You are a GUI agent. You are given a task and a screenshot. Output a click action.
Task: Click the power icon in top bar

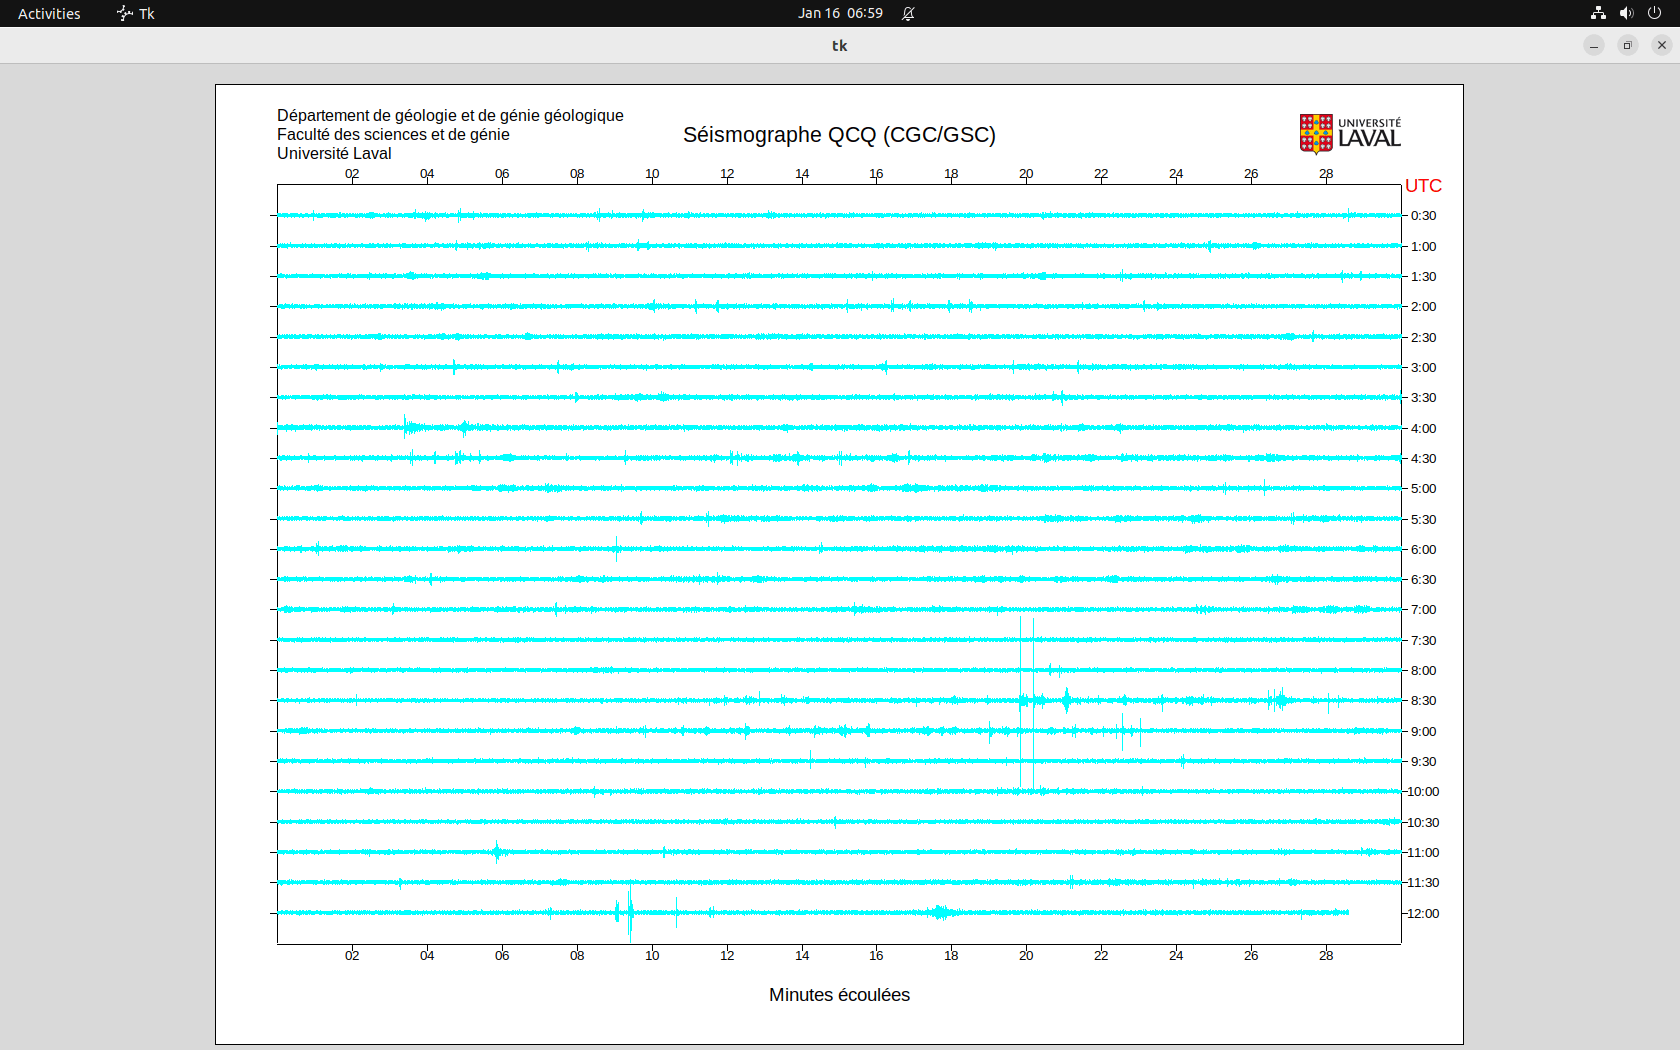pos(1654,13)
